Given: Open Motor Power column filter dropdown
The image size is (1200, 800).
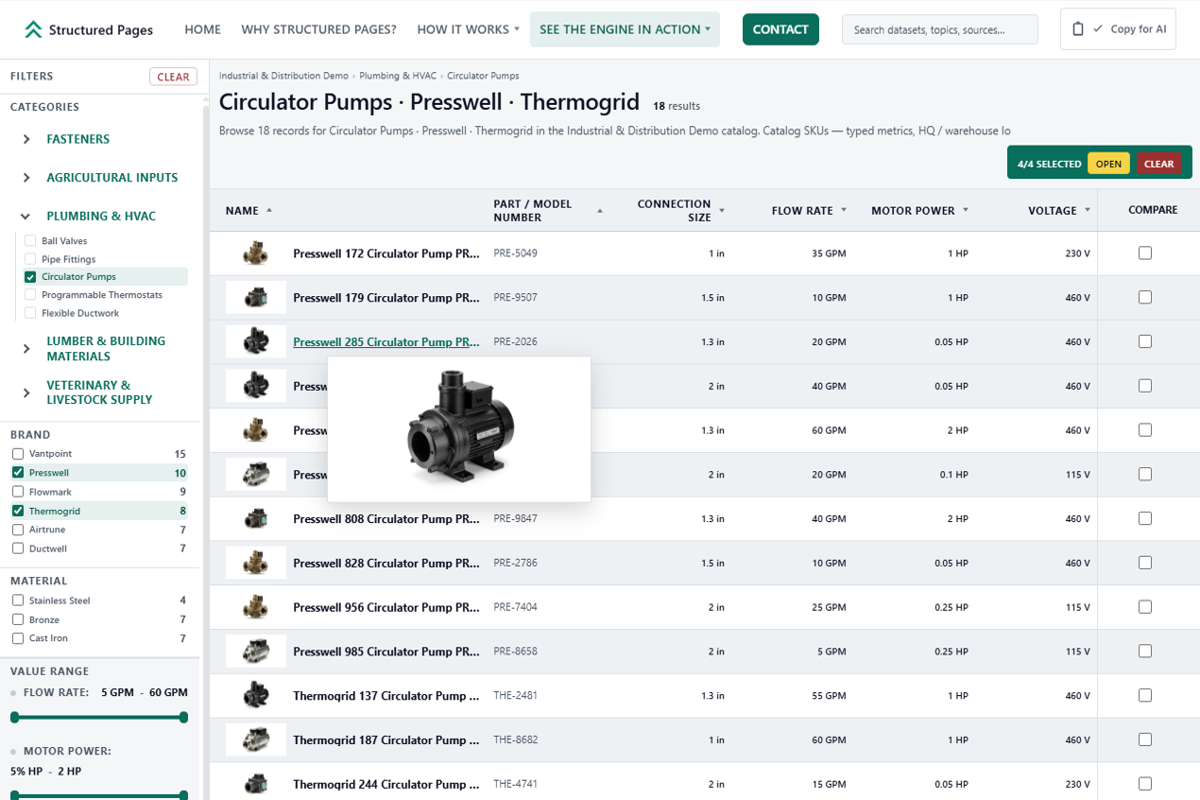Looking at the screenshot, I should click(965, 211).
